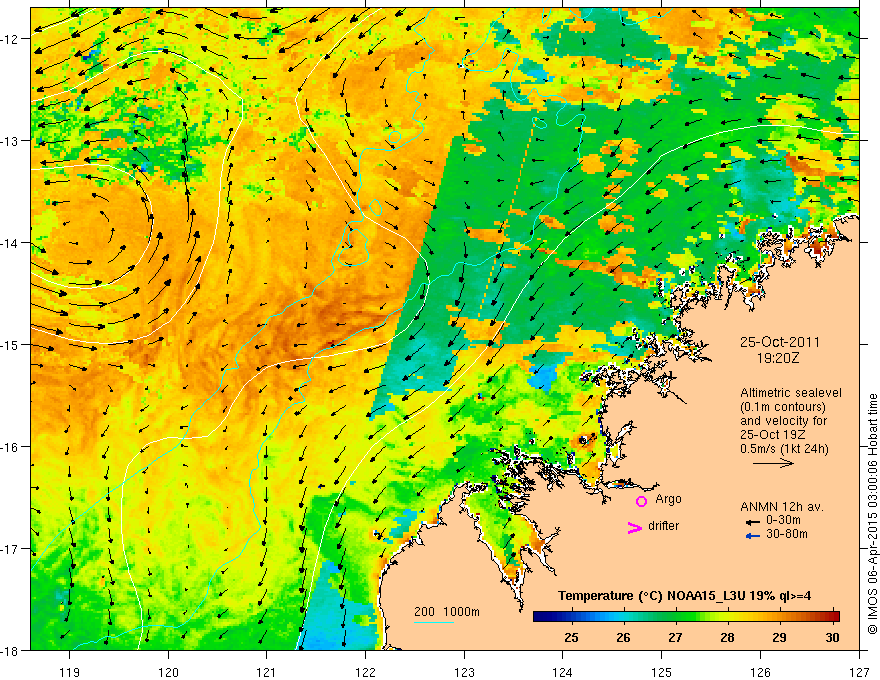
Task: Click longitude axis label 120
Action: coord(168,672)
